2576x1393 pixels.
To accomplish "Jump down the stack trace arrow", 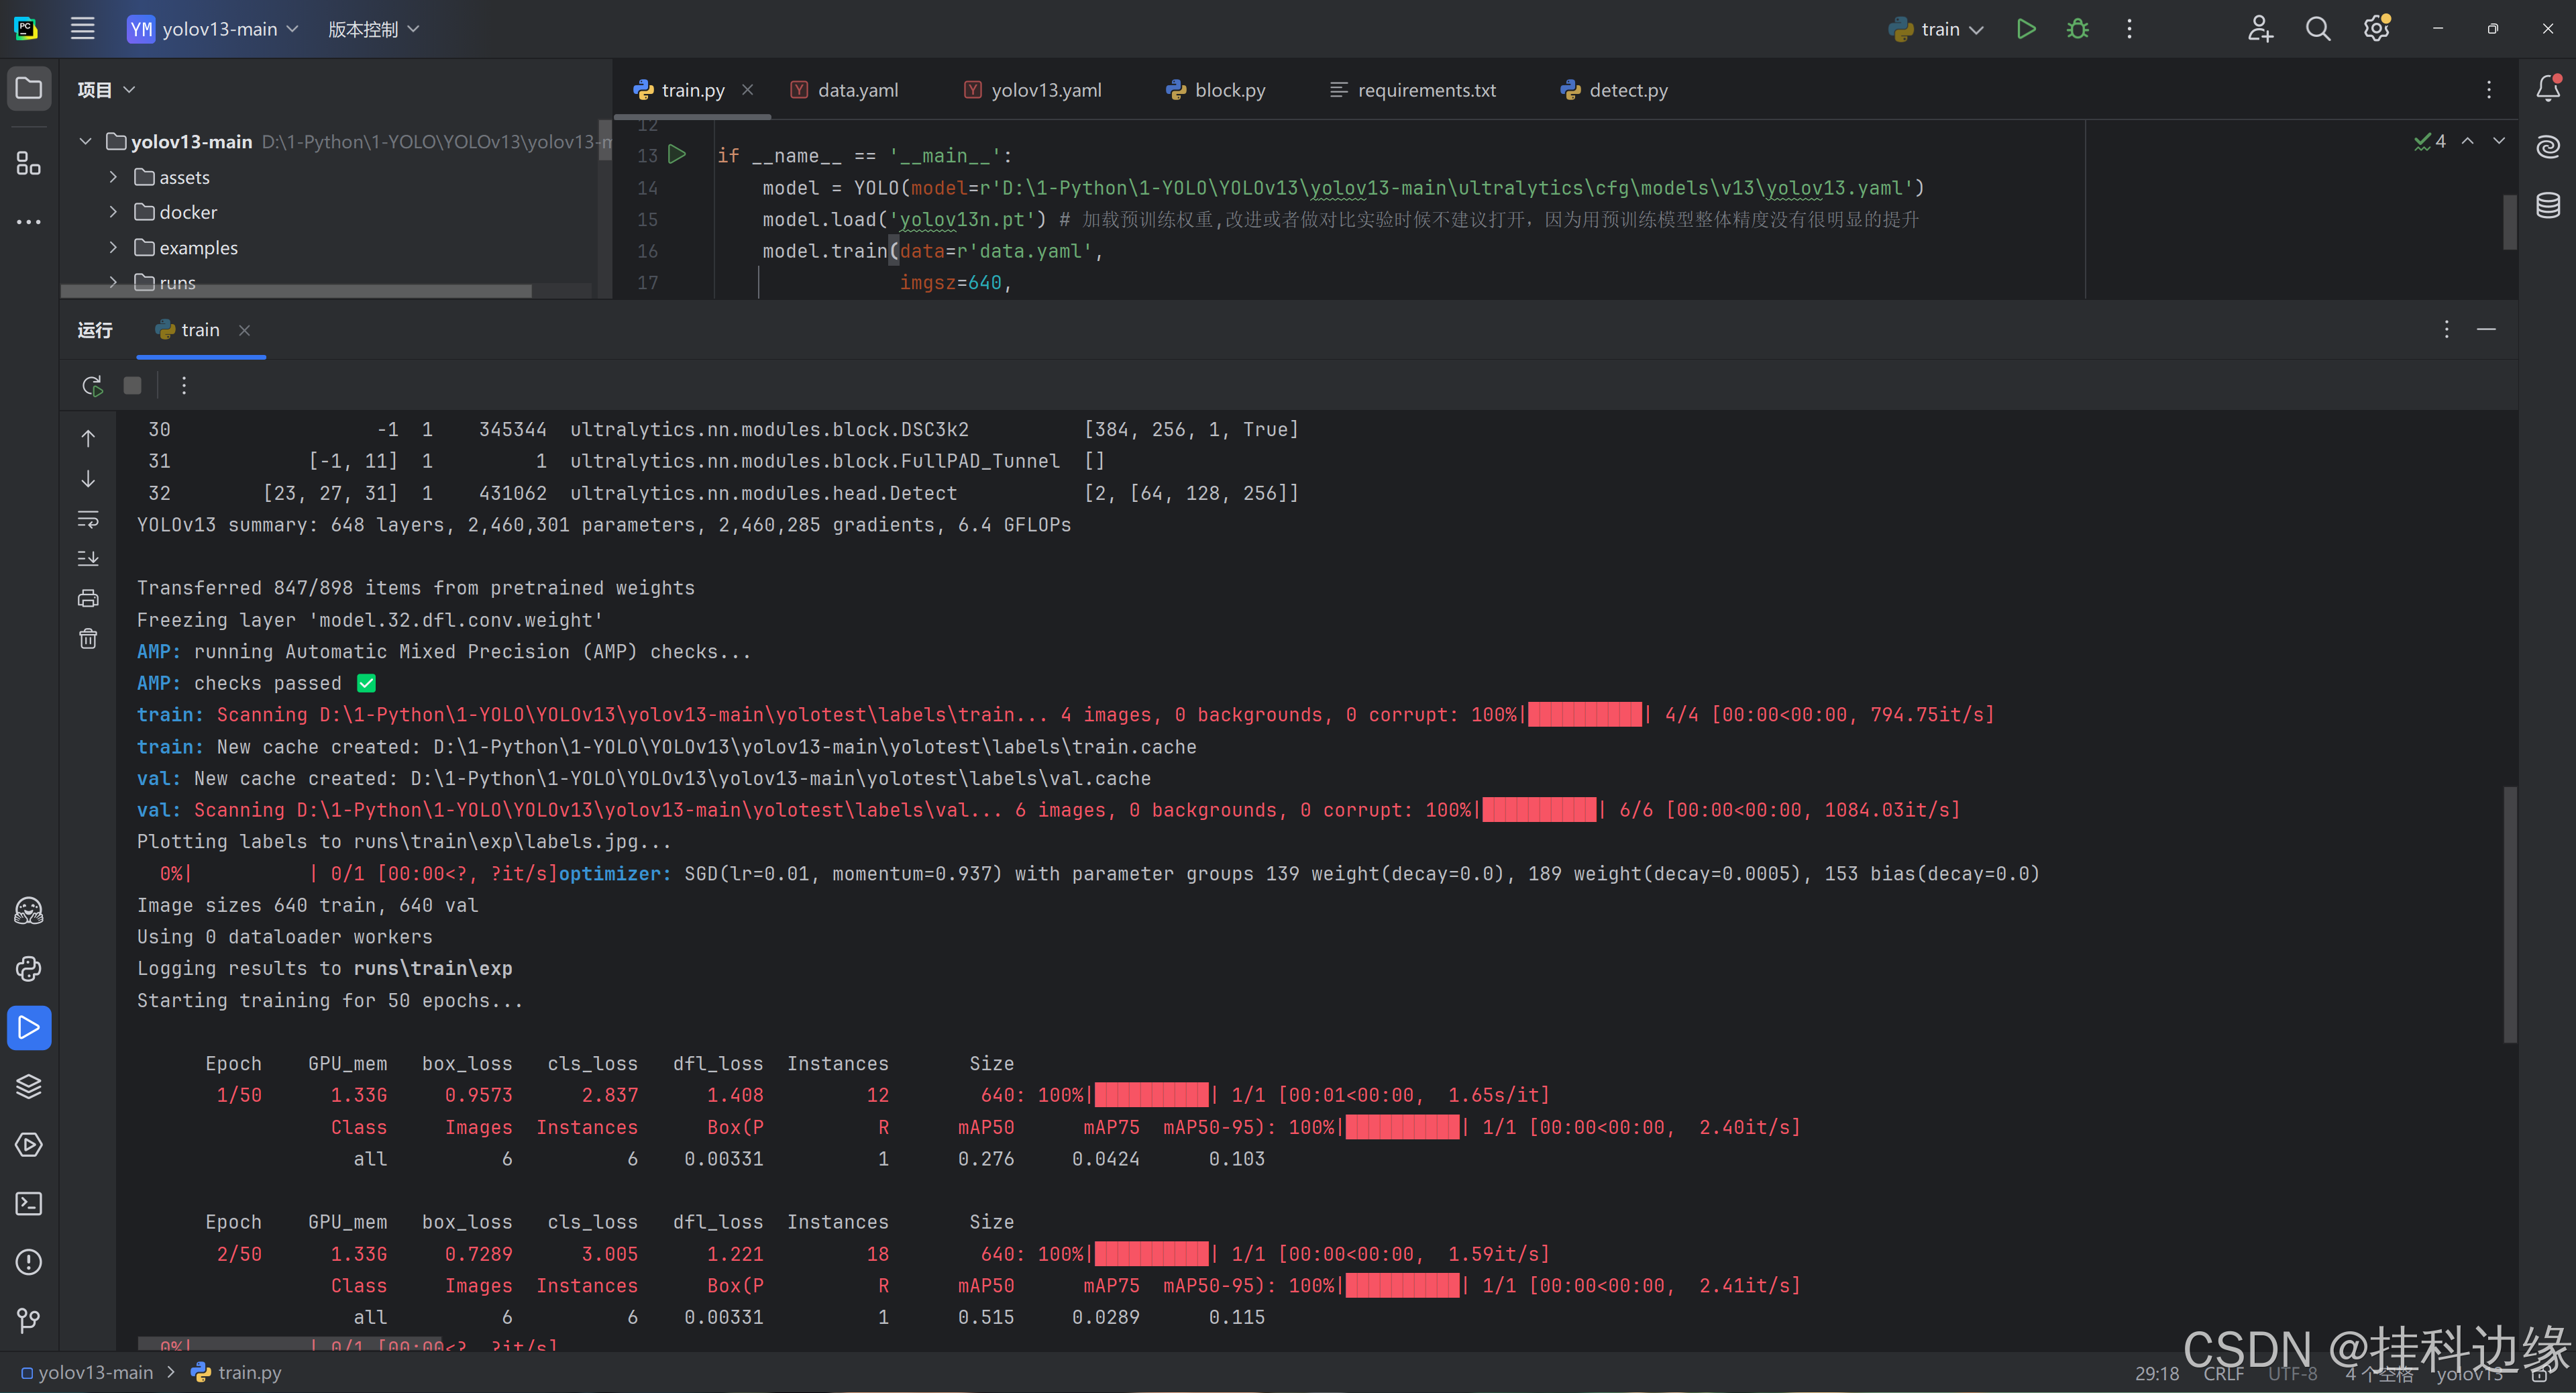I will coord(88,479).
